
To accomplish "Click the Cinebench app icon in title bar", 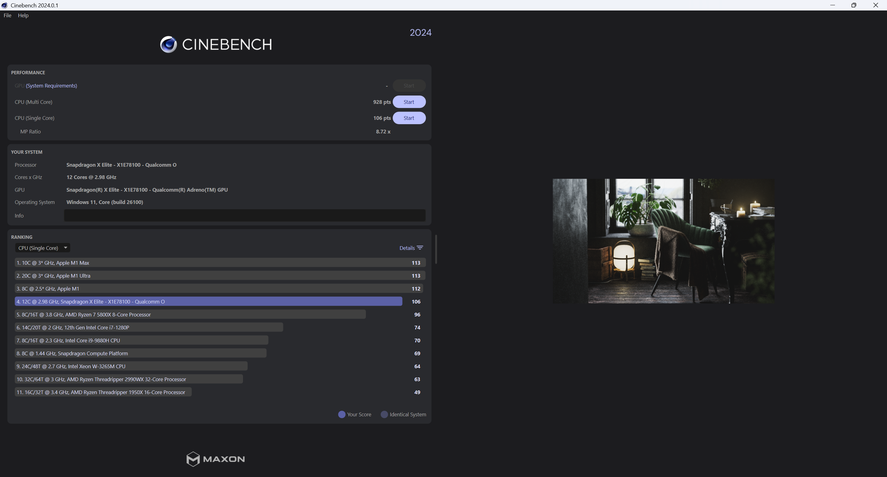I will click(5, 5).
